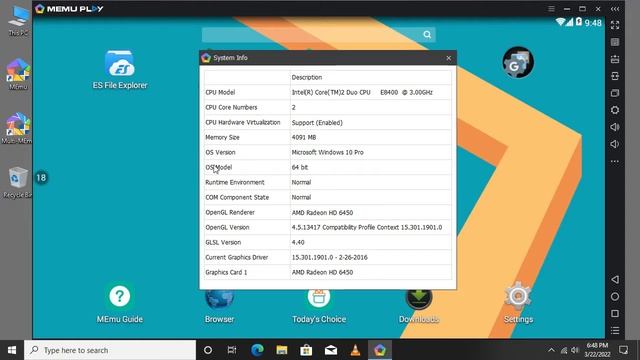The image size is (640, 360).
Task: Click the "Graphics Card 1" row label
Action: click(226, 272)
